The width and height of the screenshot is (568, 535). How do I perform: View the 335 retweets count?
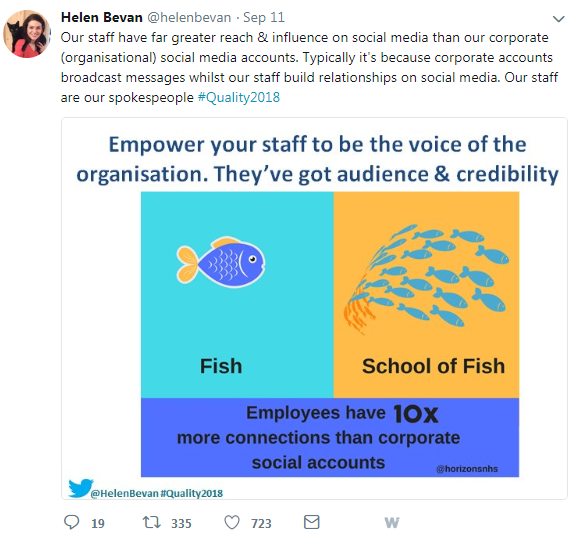point(181,523)
